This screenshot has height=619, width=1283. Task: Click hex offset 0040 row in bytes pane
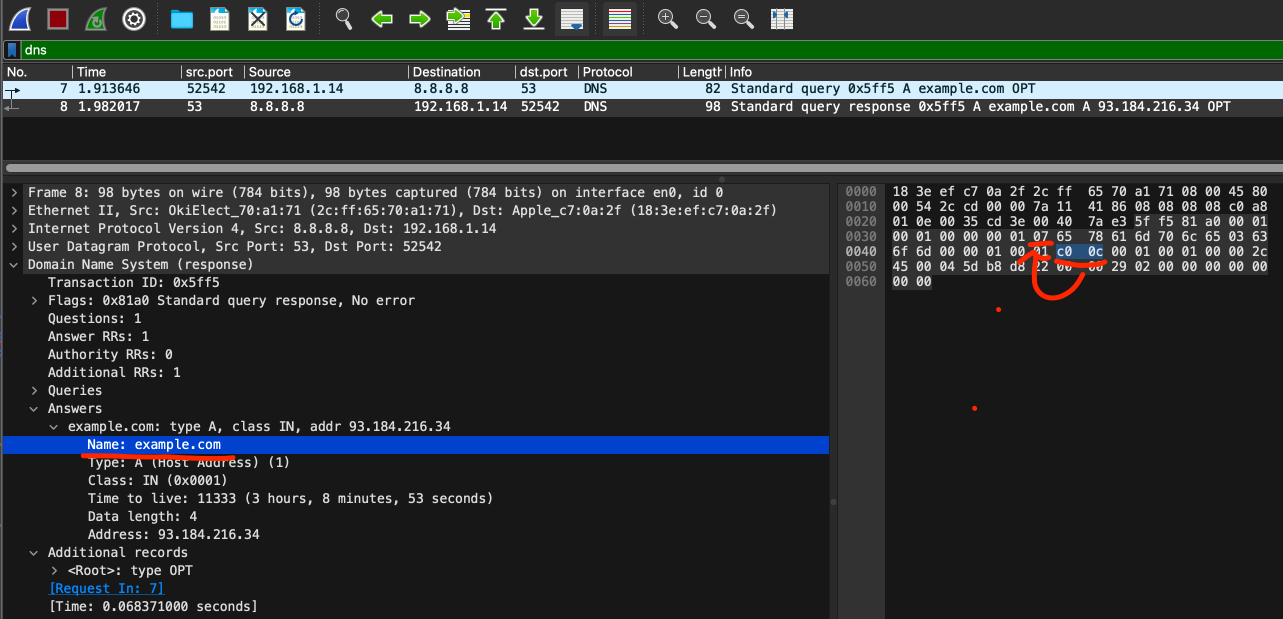click(x=861, y=252)
